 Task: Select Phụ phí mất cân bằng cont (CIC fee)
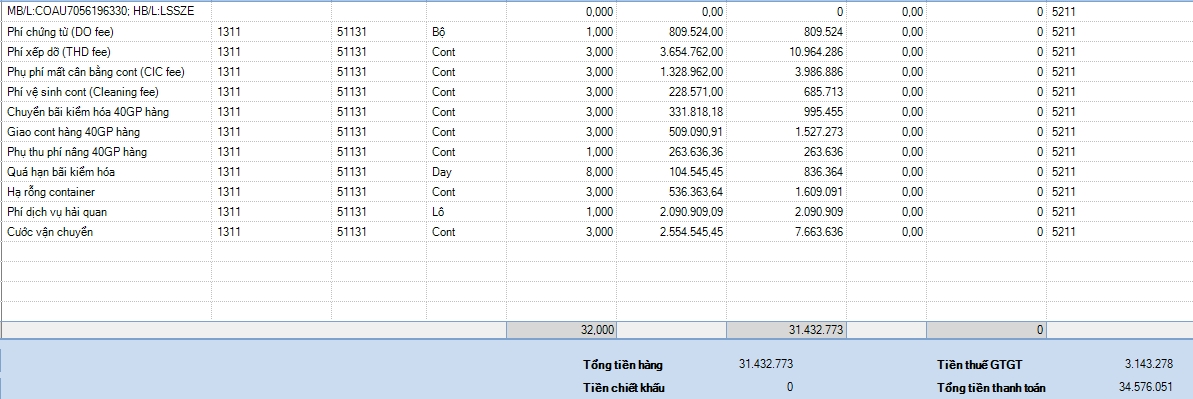107,72
